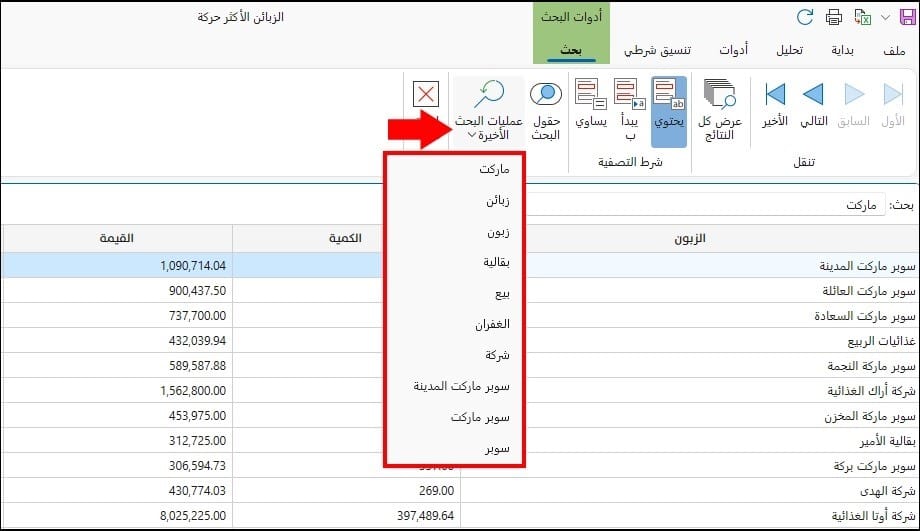Select row سوبر ماركة المخزن

click(870, 416)
